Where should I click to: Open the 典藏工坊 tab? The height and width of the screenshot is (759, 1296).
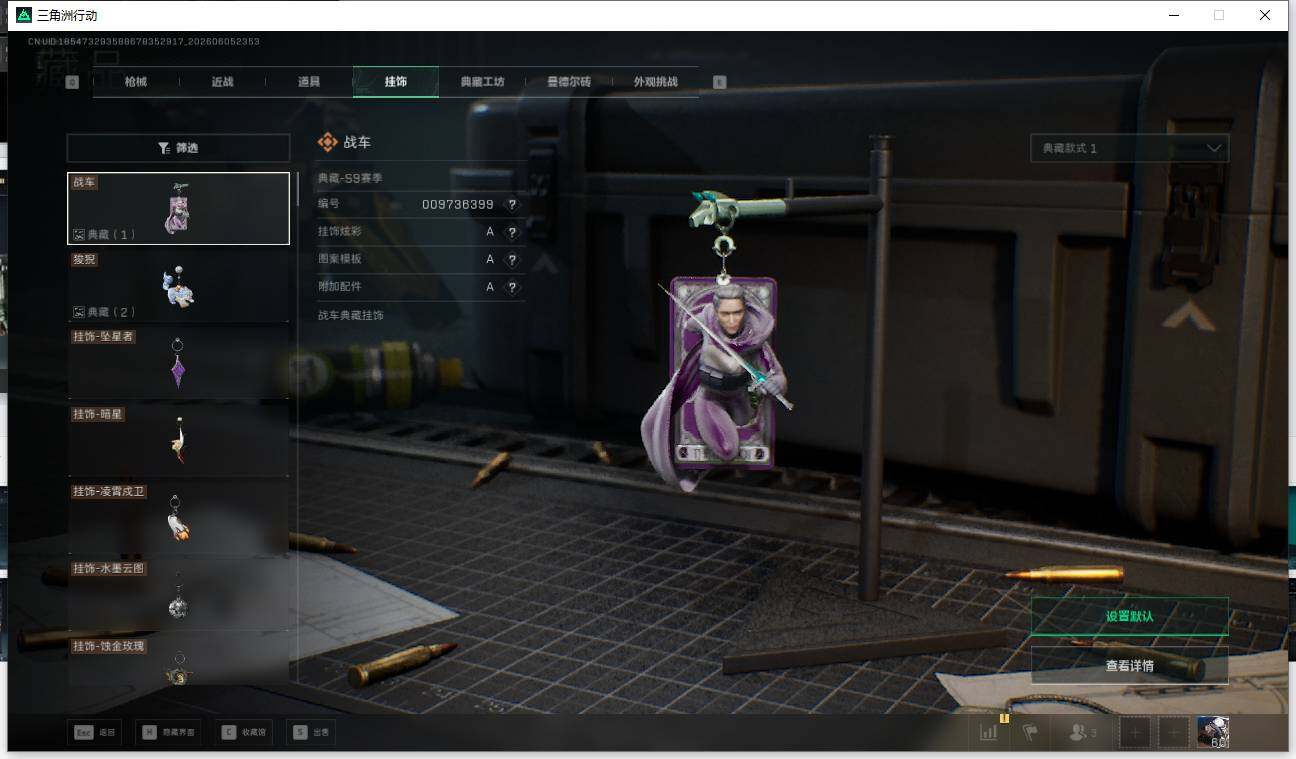coord(482,82)
